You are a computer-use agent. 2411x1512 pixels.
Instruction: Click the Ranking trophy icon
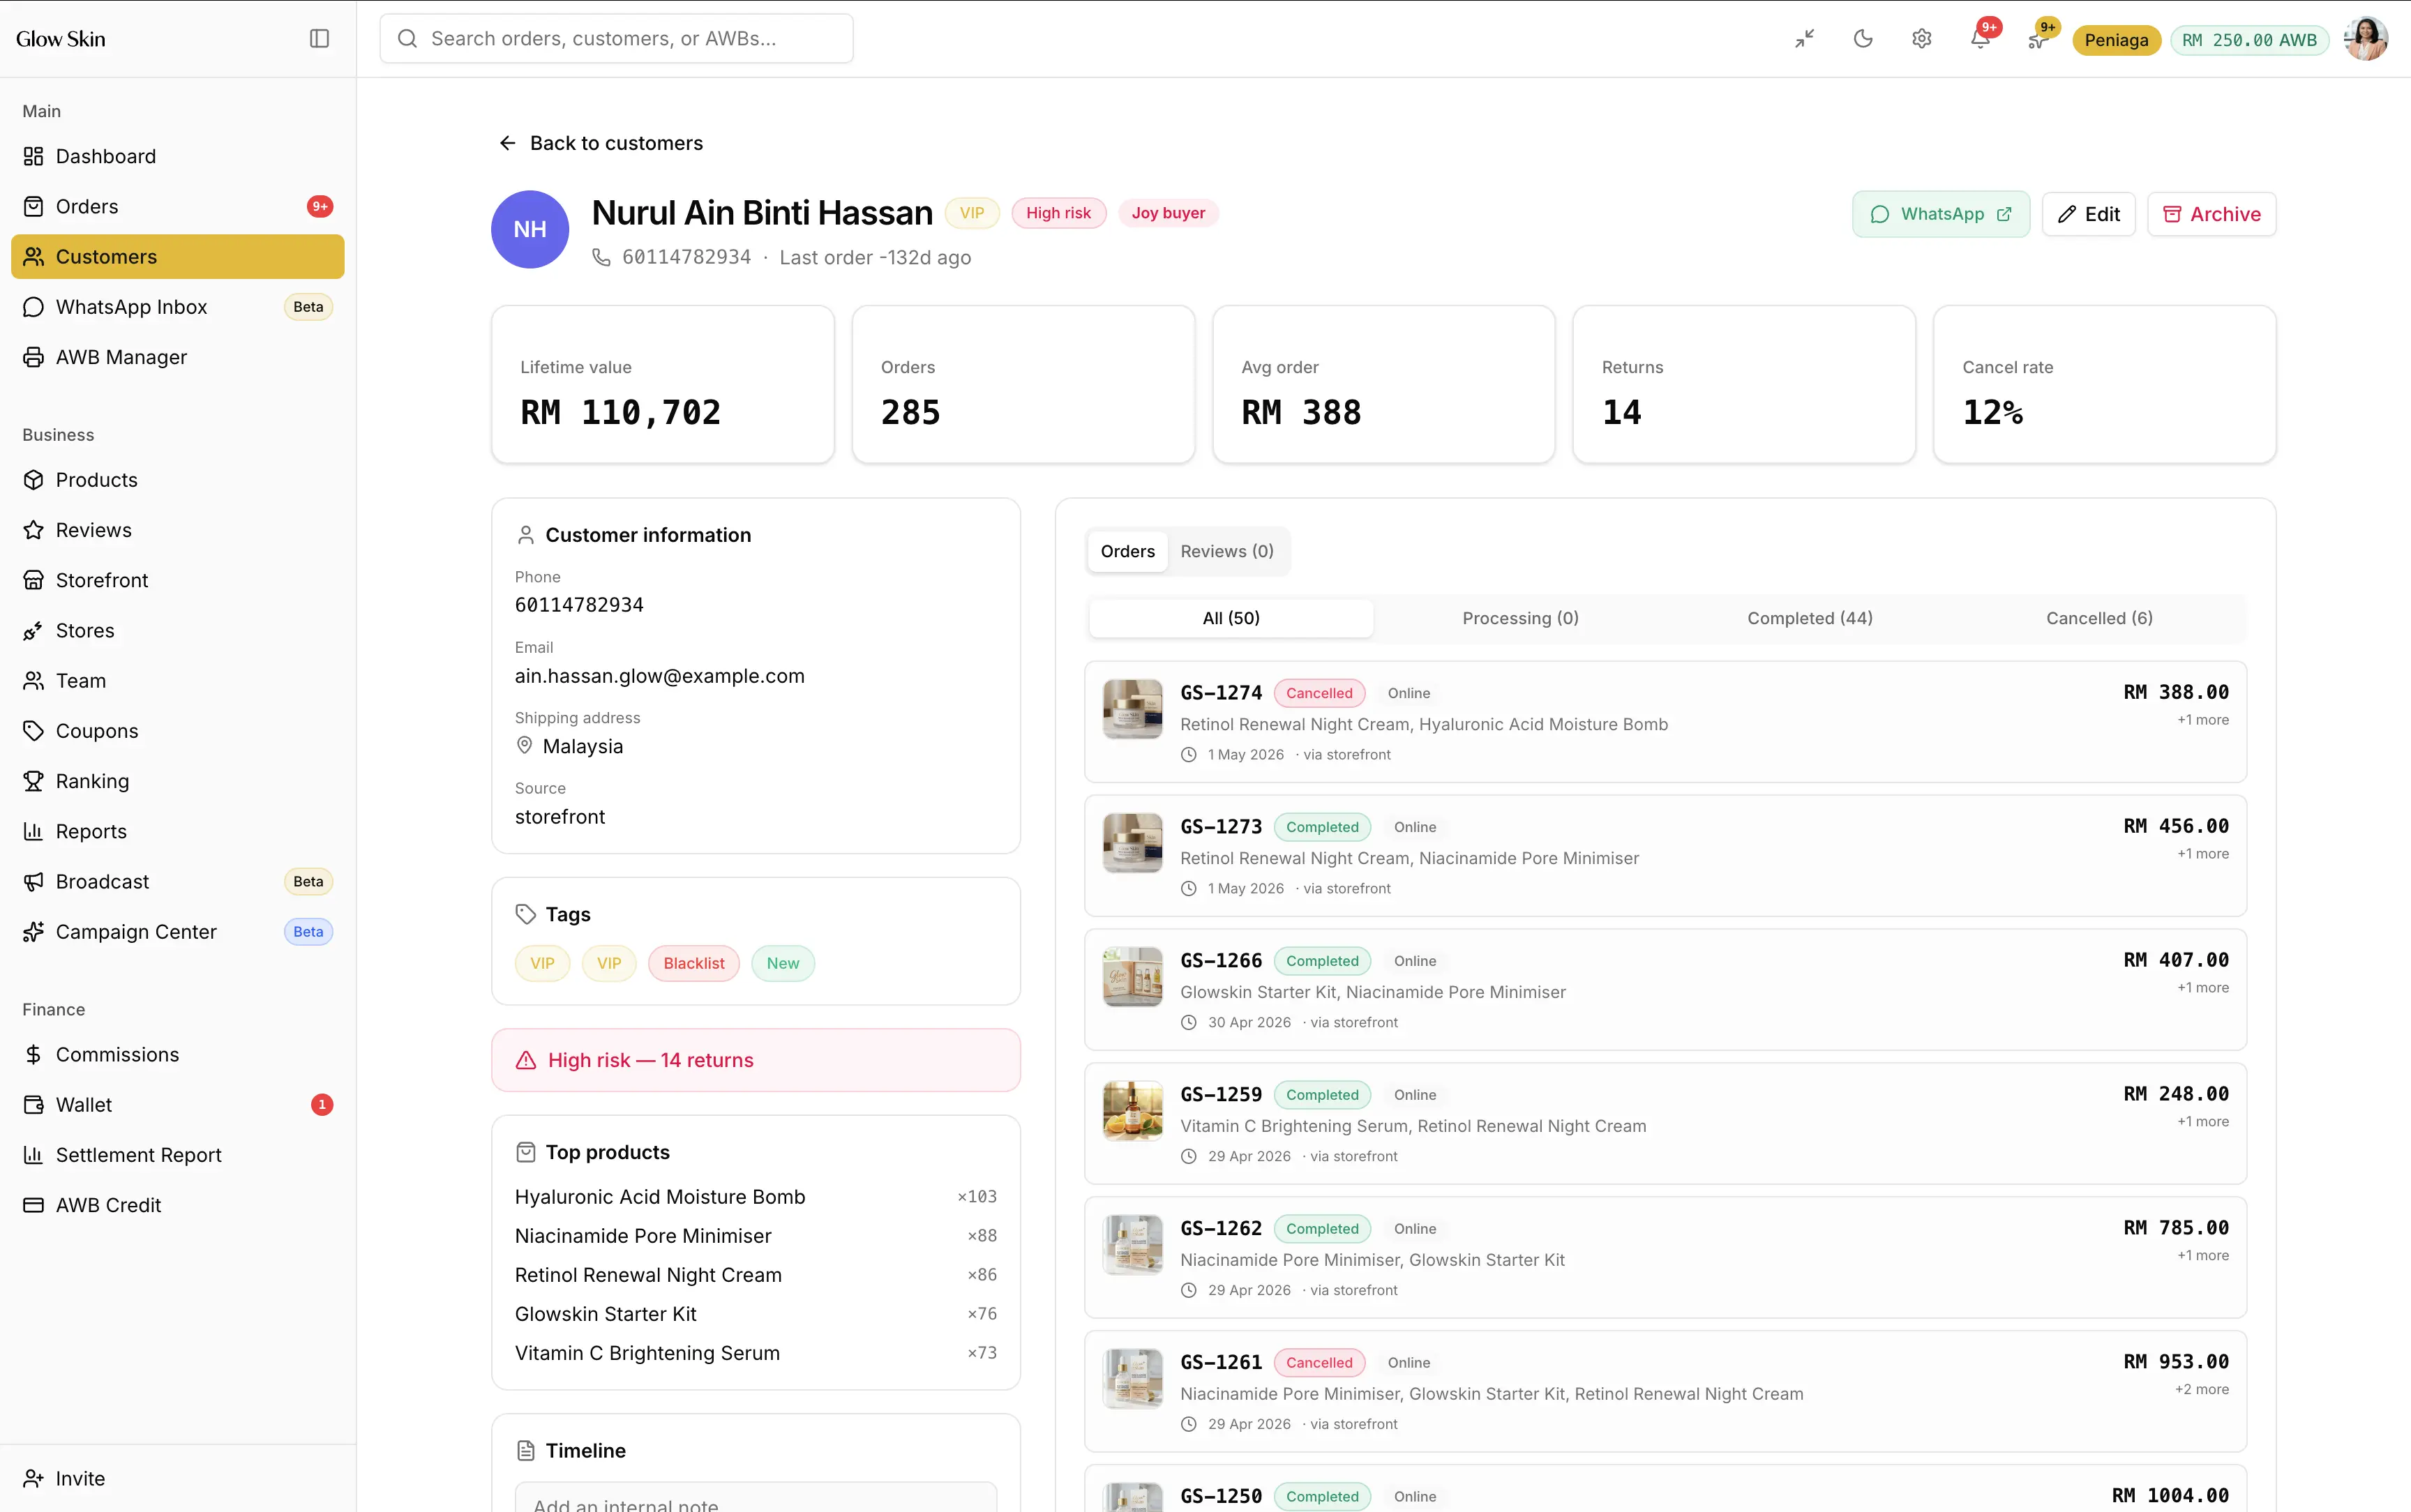34,781
